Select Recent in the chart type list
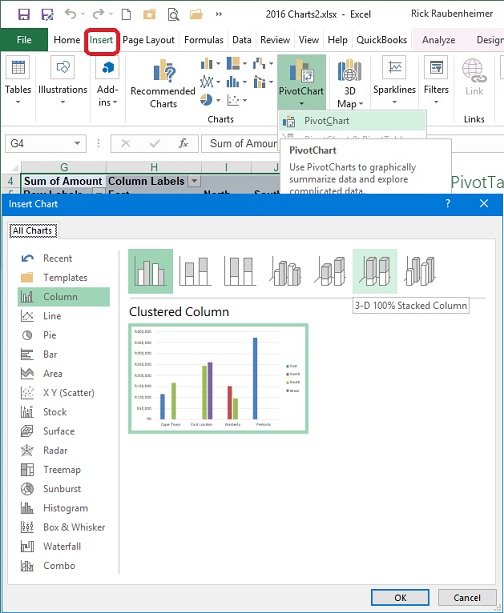The height and width of the screenshot is (613, 504). [x=64, y=258]
